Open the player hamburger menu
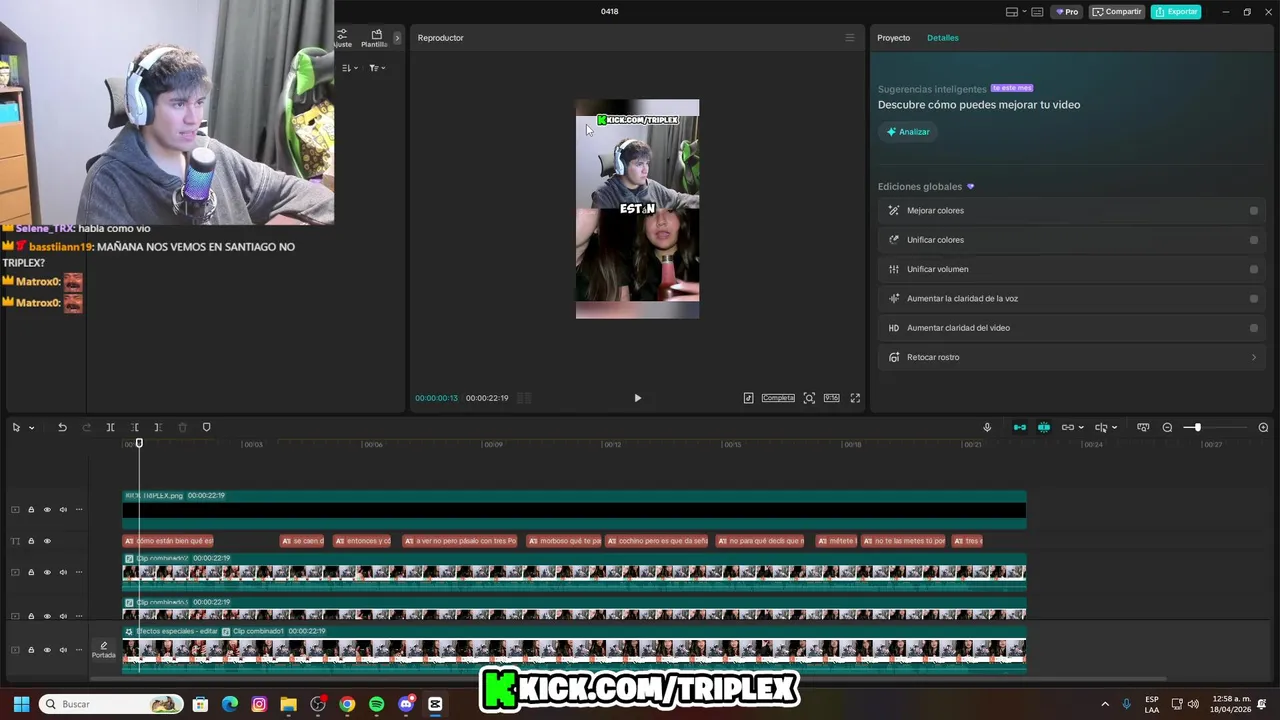Viewport: 1280px width, 720px height. 850,38
